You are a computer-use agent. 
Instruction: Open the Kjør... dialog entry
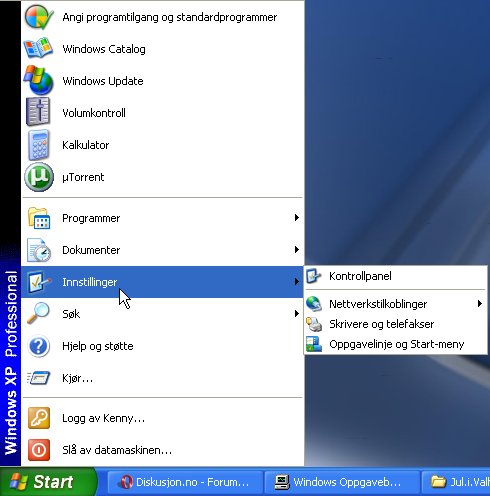pyautogui.click(x=162, y=378)
